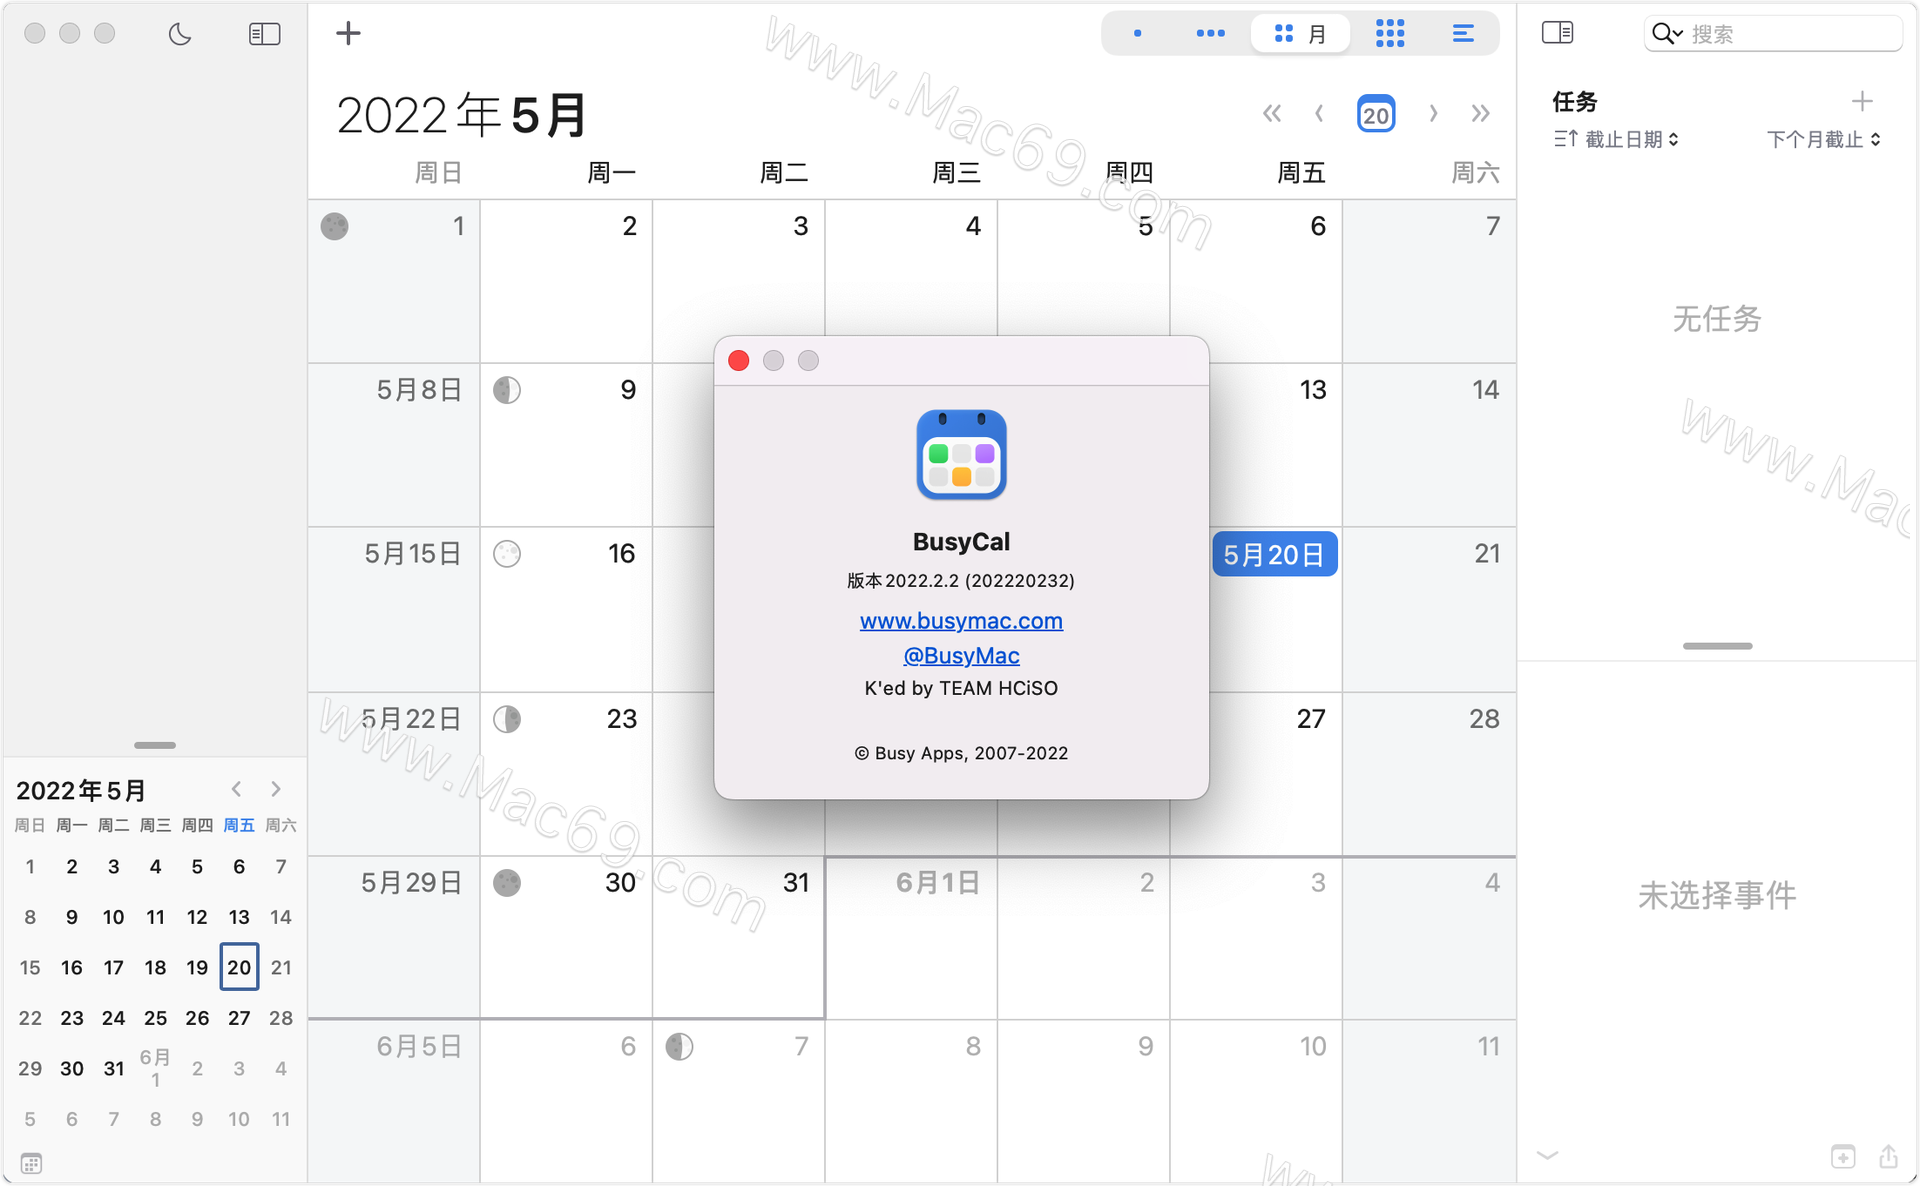
Task: Go to previous month chevron
Action: click(x=1320, y=113)
